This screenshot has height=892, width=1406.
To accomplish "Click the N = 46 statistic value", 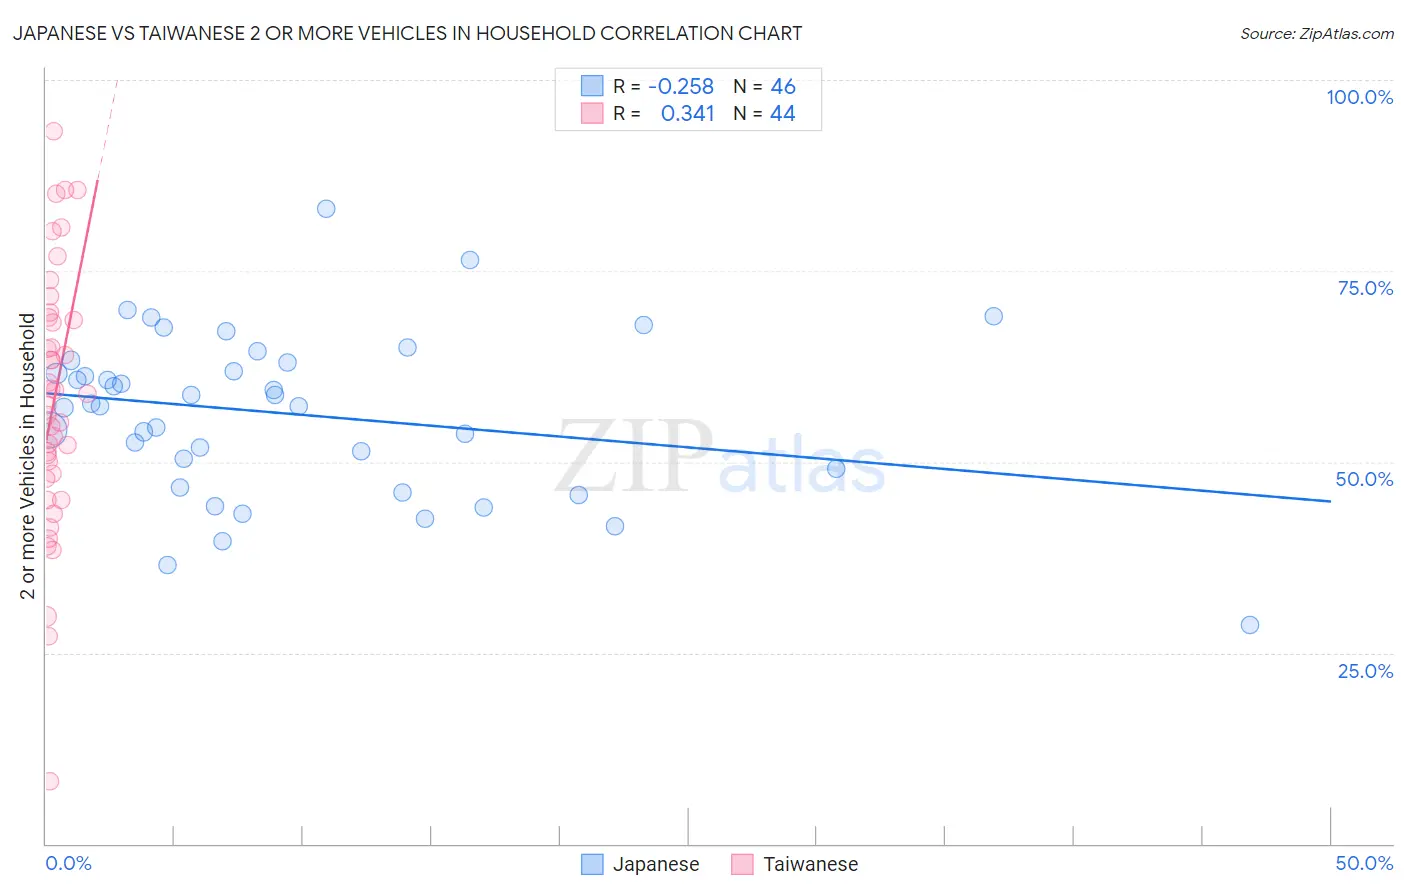I will [x=765, y=86].
